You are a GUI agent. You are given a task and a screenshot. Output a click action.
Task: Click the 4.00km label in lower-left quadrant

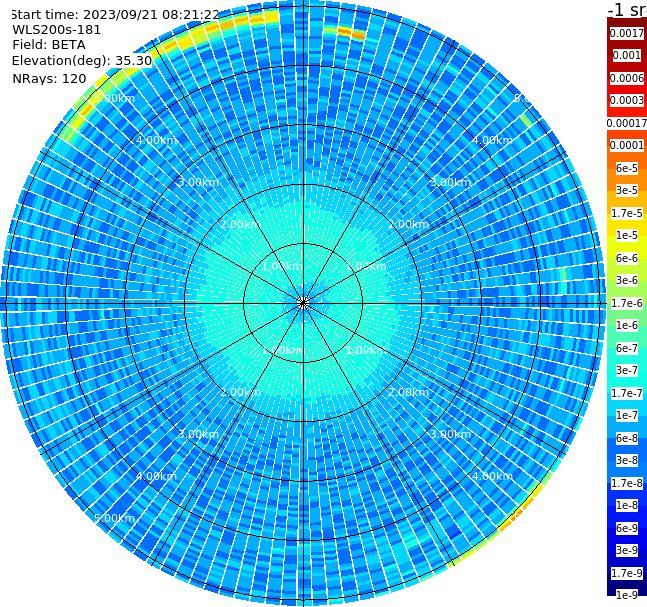(x=156, y=476)
